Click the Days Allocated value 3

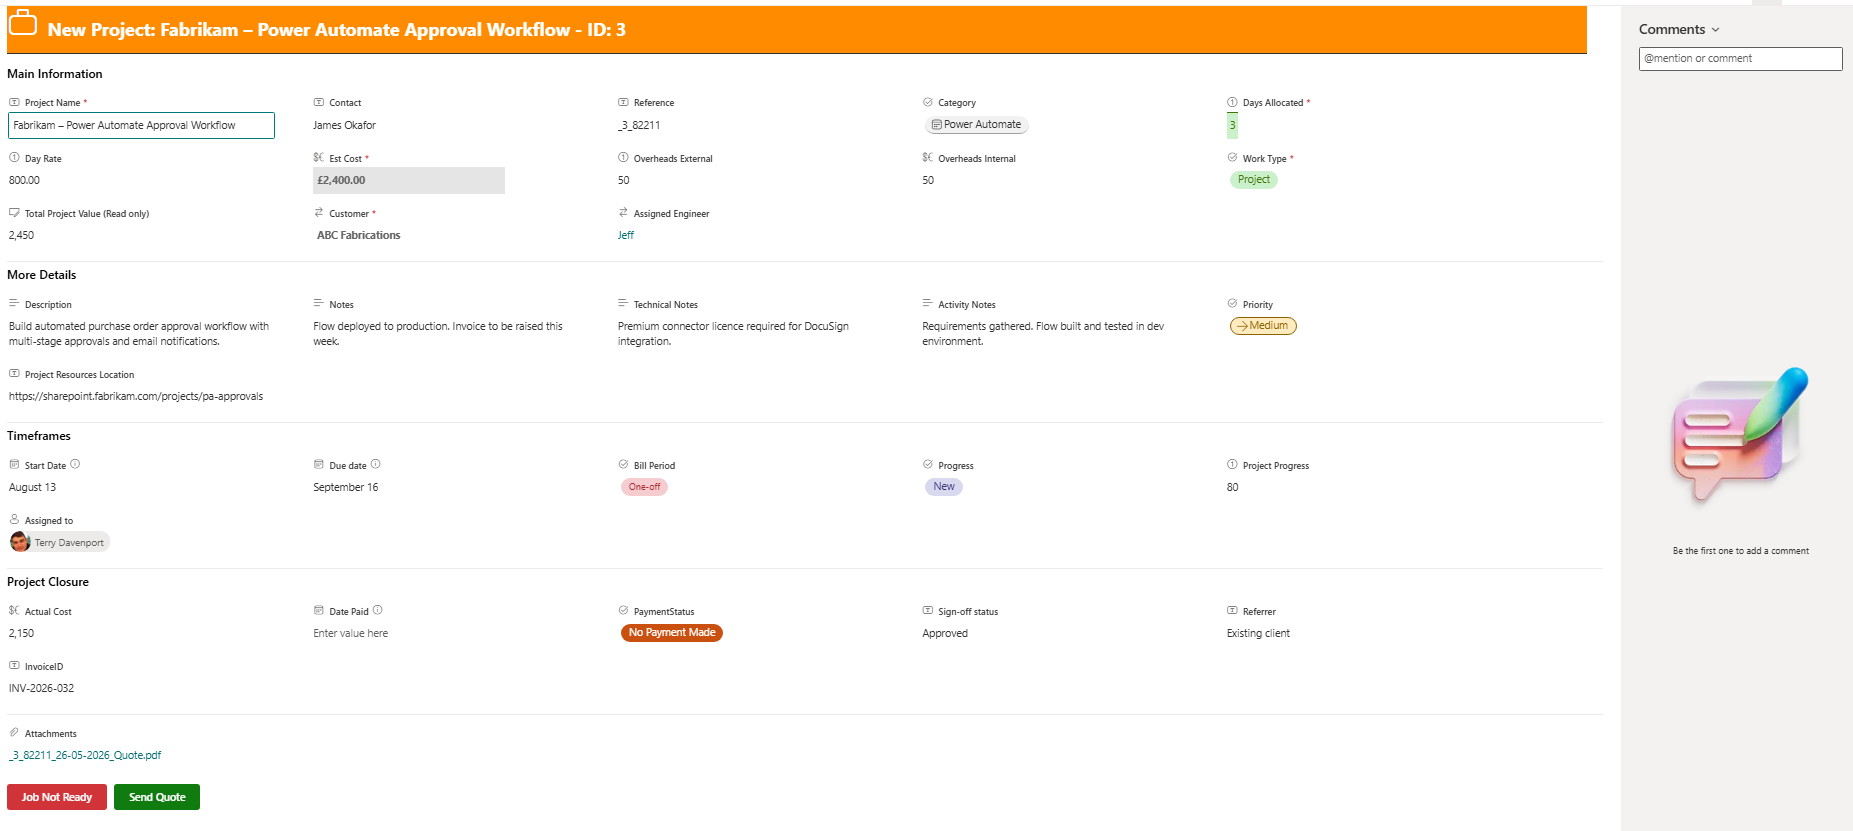tap(1232, 125)
